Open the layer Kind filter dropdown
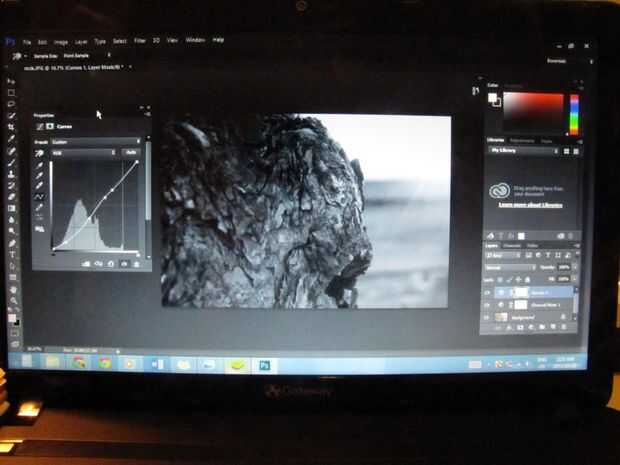 [x=503, y=255]
